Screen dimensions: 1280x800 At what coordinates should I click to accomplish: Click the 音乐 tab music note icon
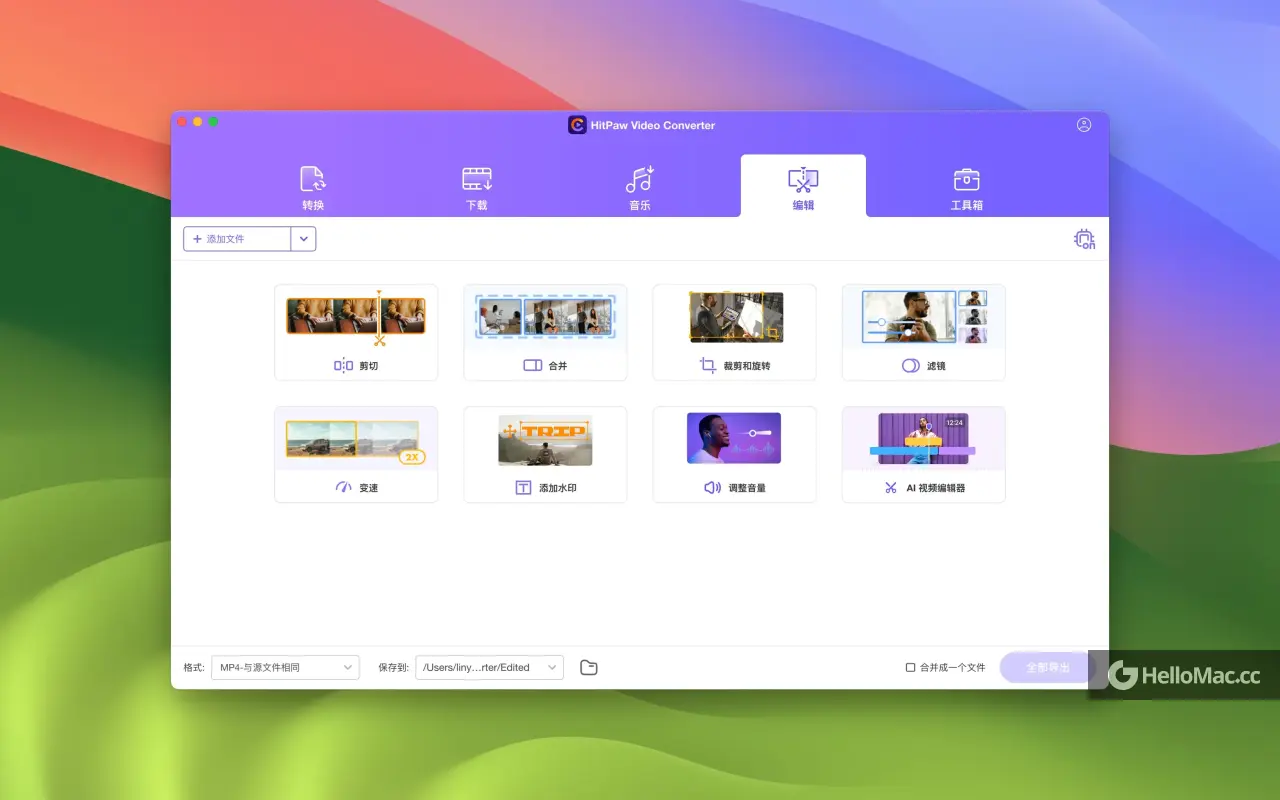[x=640, y=179]
